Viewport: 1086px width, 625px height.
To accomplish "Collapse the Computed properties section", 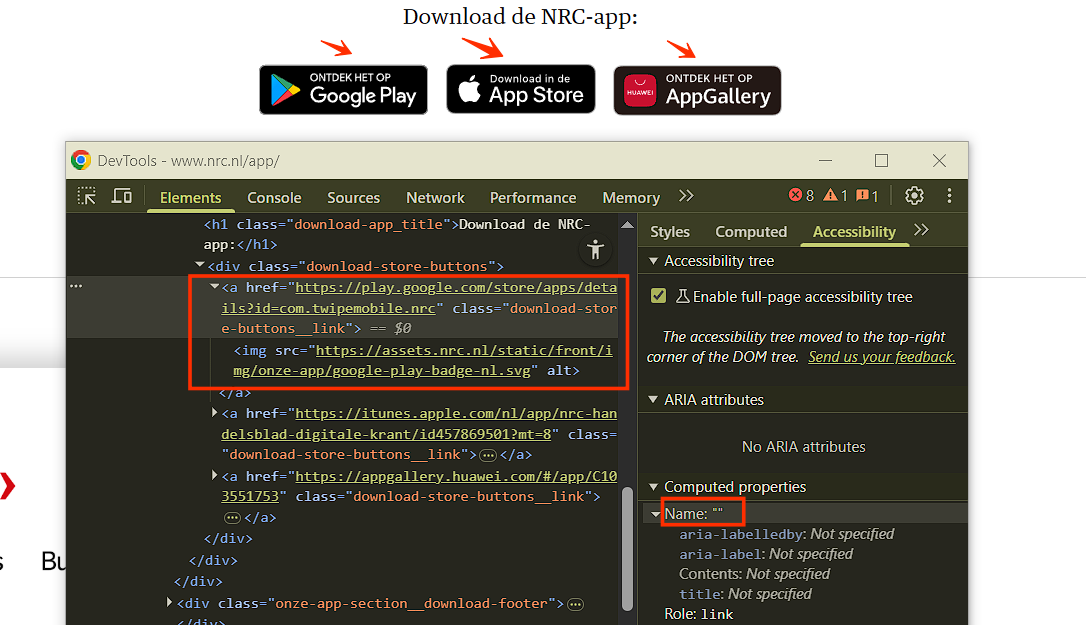I will 654,487.
